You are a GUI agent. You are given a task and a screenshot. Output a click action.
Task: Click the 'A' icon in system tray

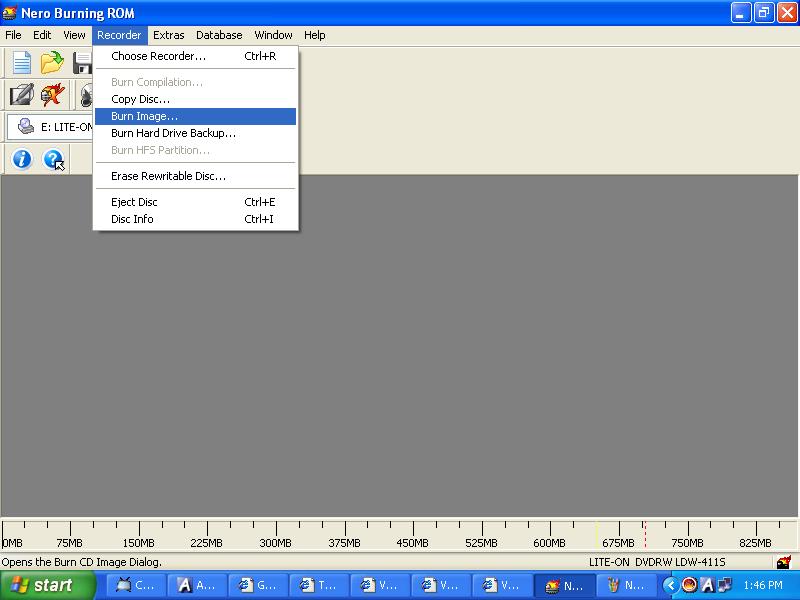tap(707, 585)
